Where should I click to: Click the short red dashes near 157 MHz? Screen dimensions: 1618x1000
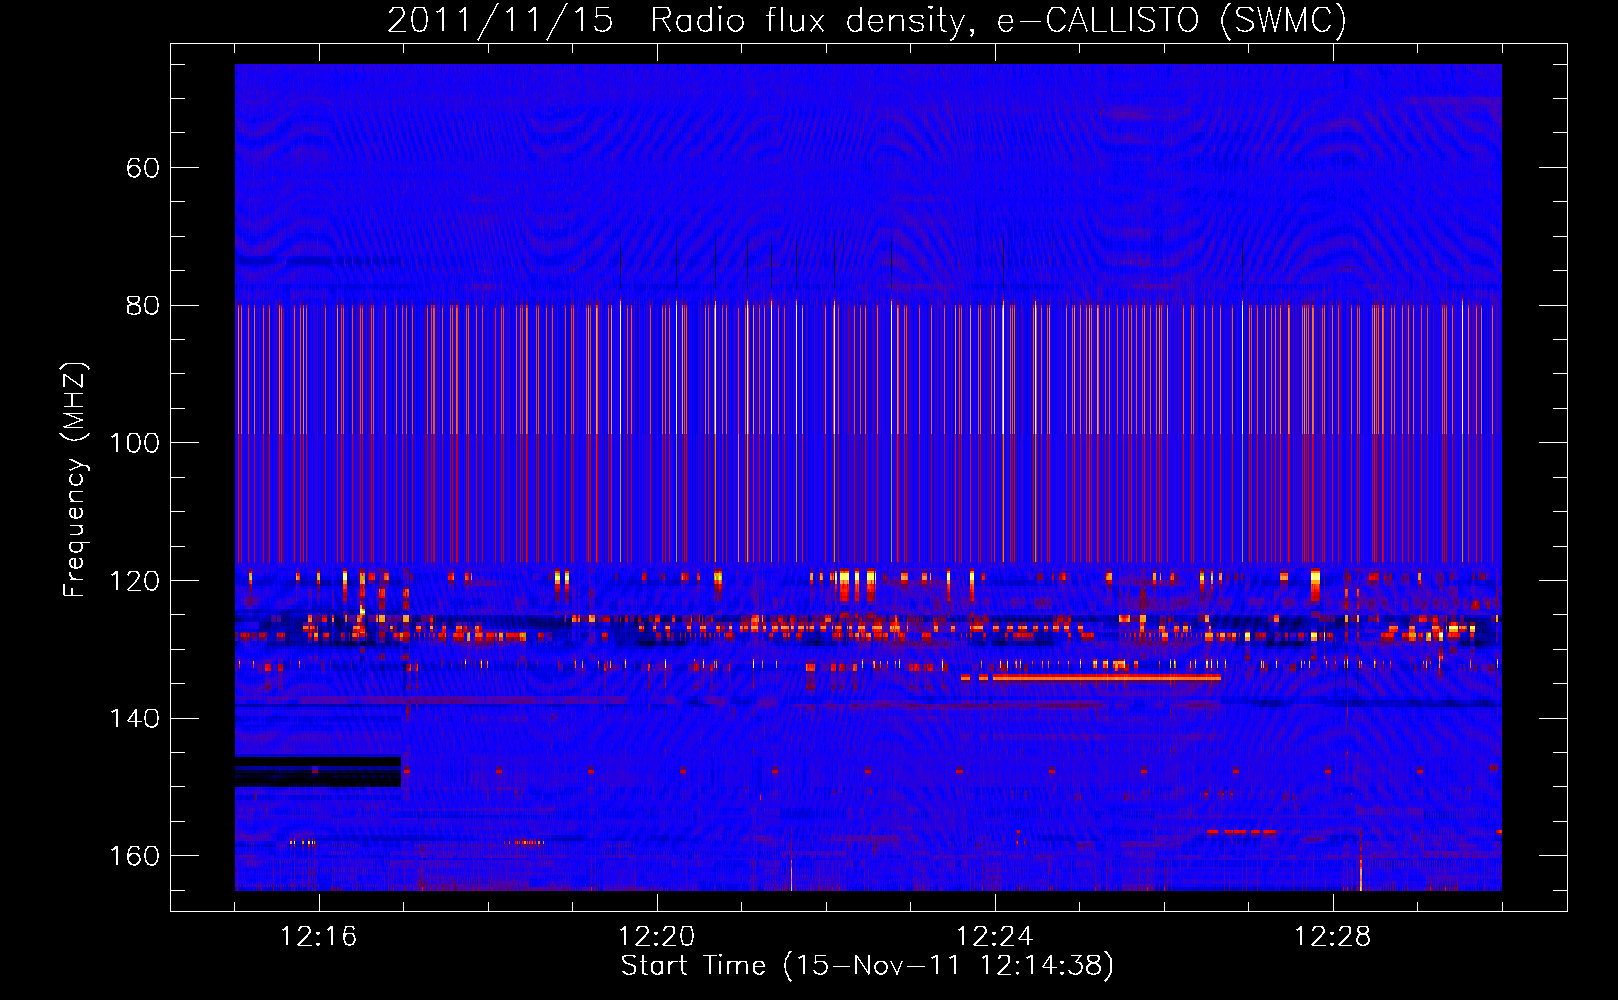point(1242,831)
